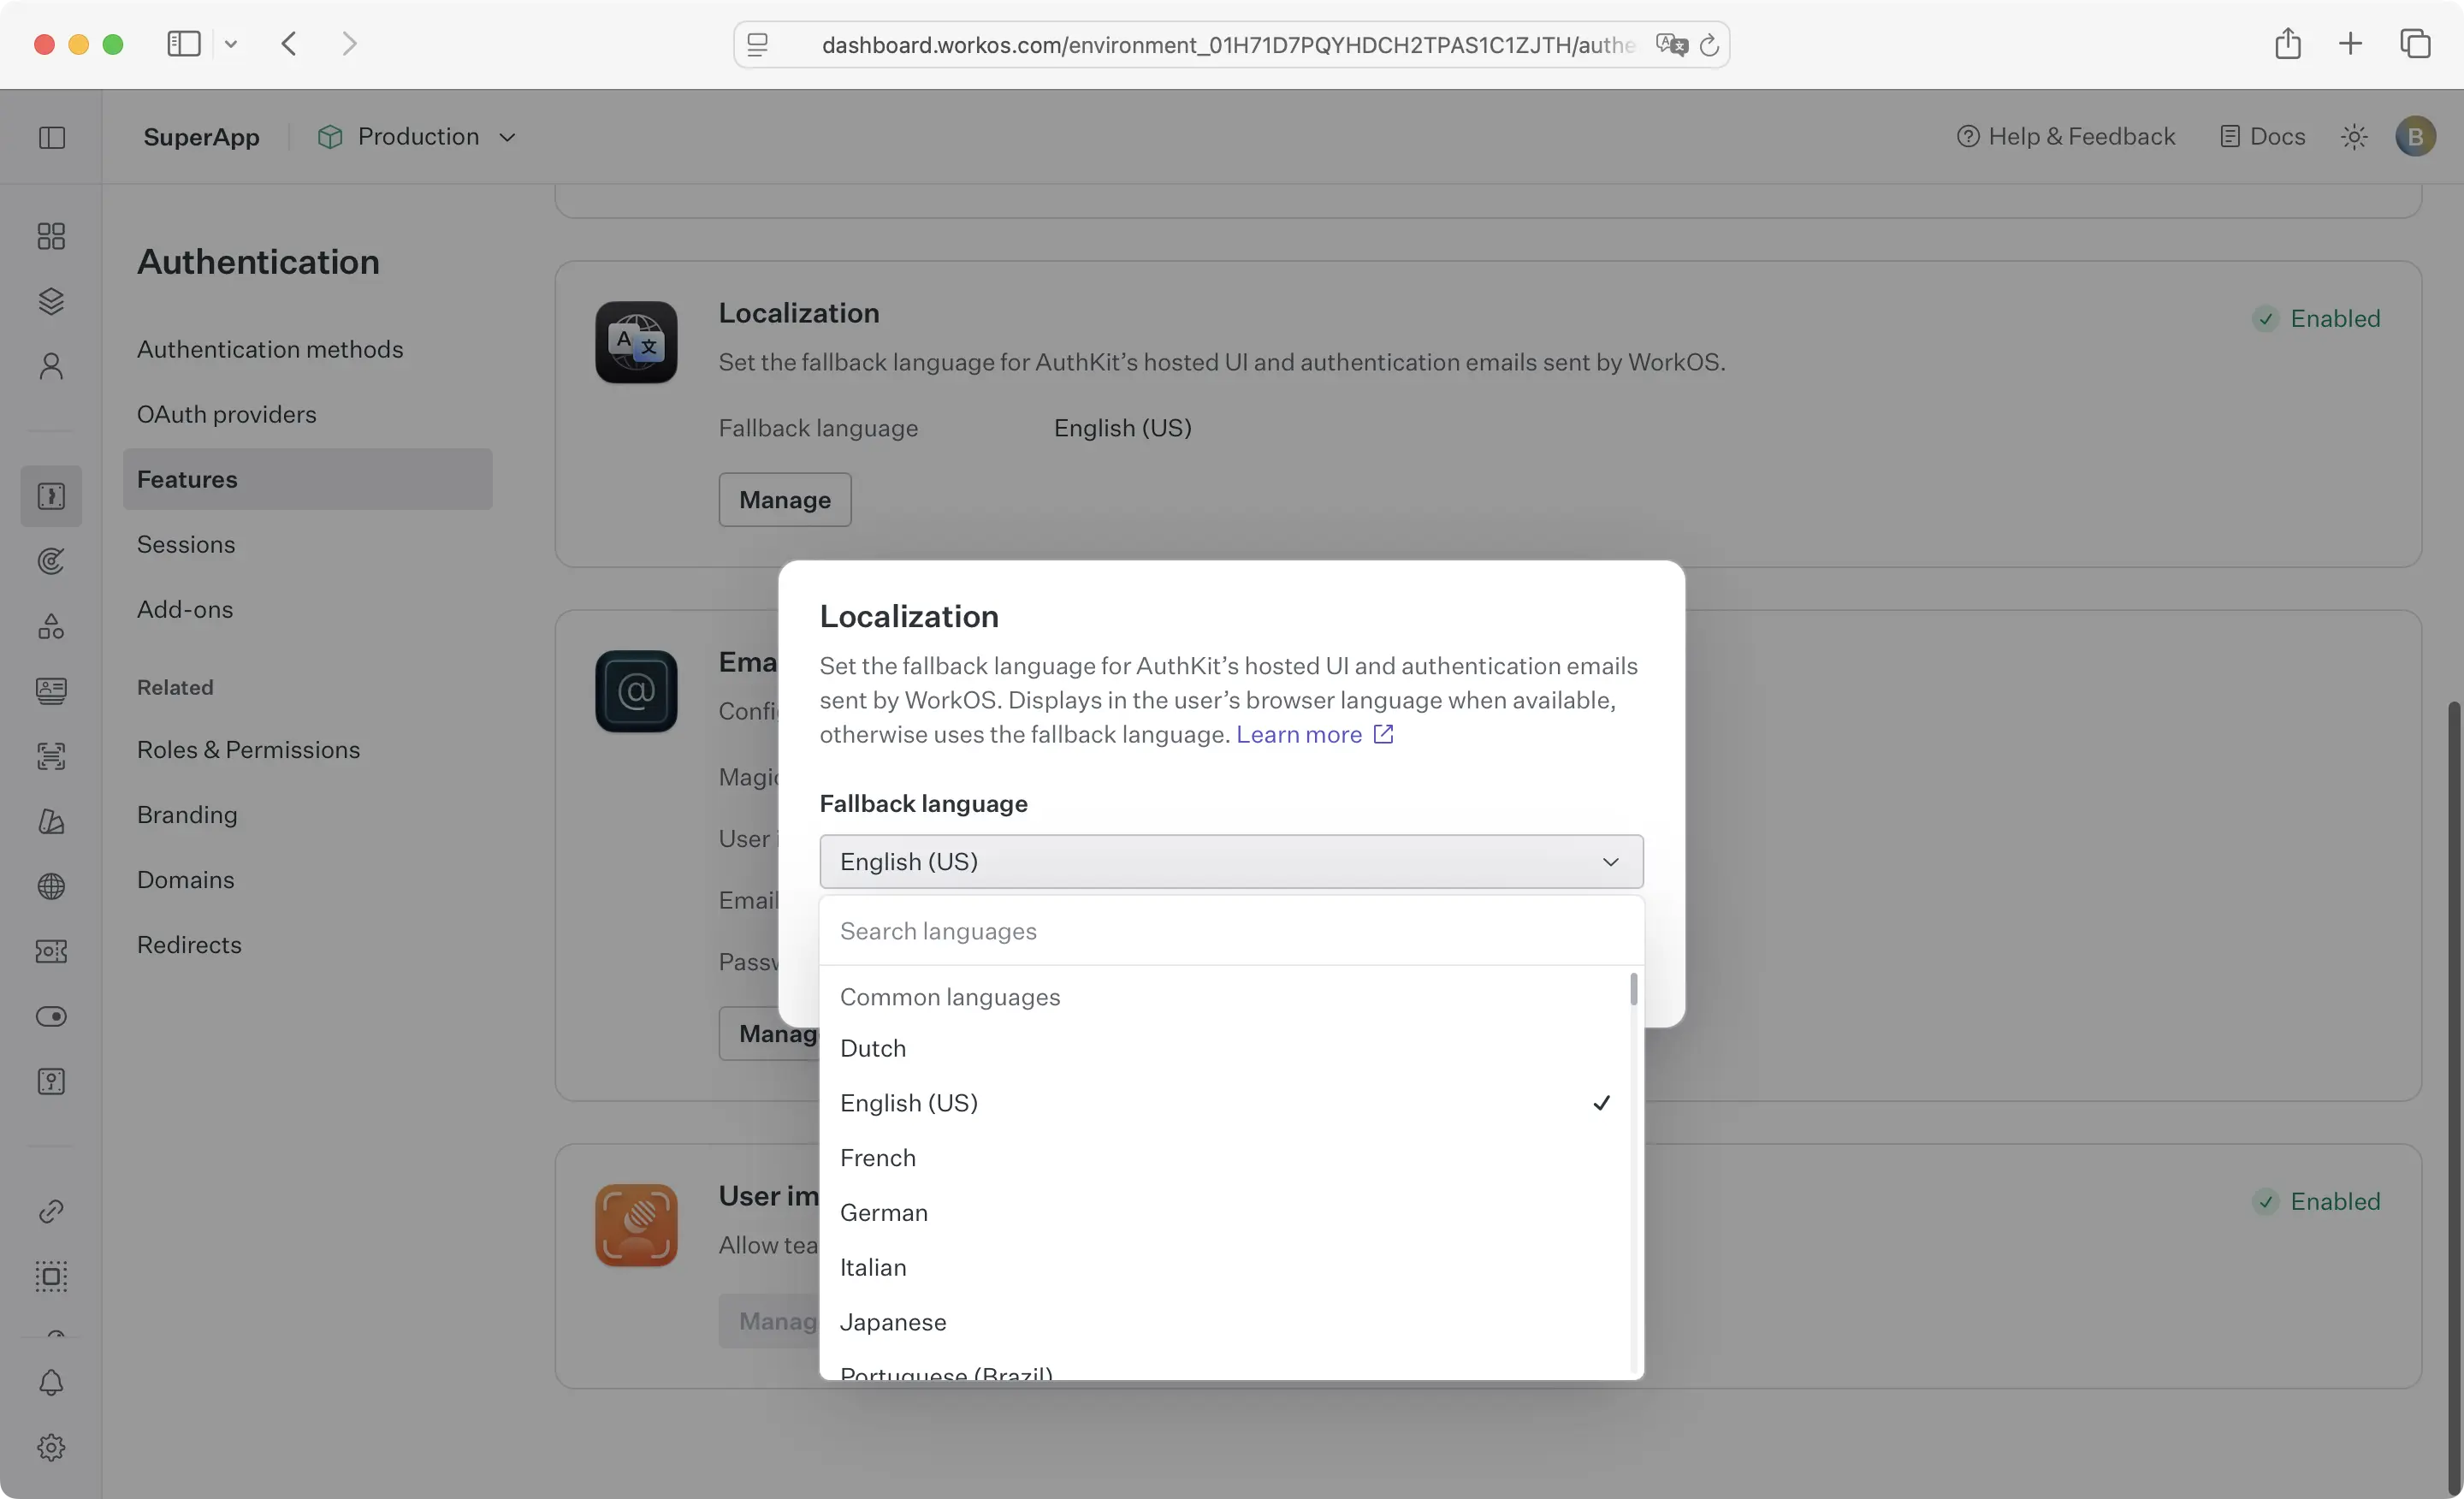
Task: Click the language list scrollbar thumb
Action: click(x=1633, y=990)
